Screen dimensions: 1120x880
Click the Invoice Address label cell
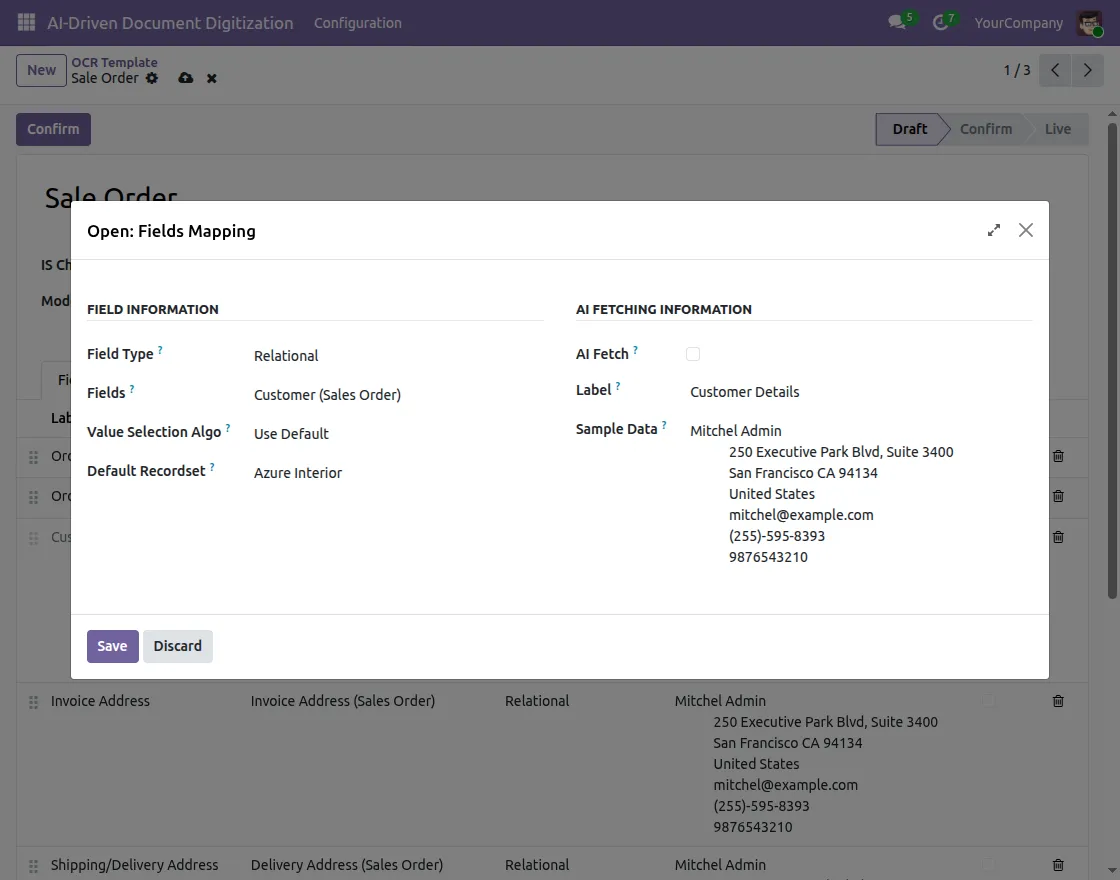[100, 701]
